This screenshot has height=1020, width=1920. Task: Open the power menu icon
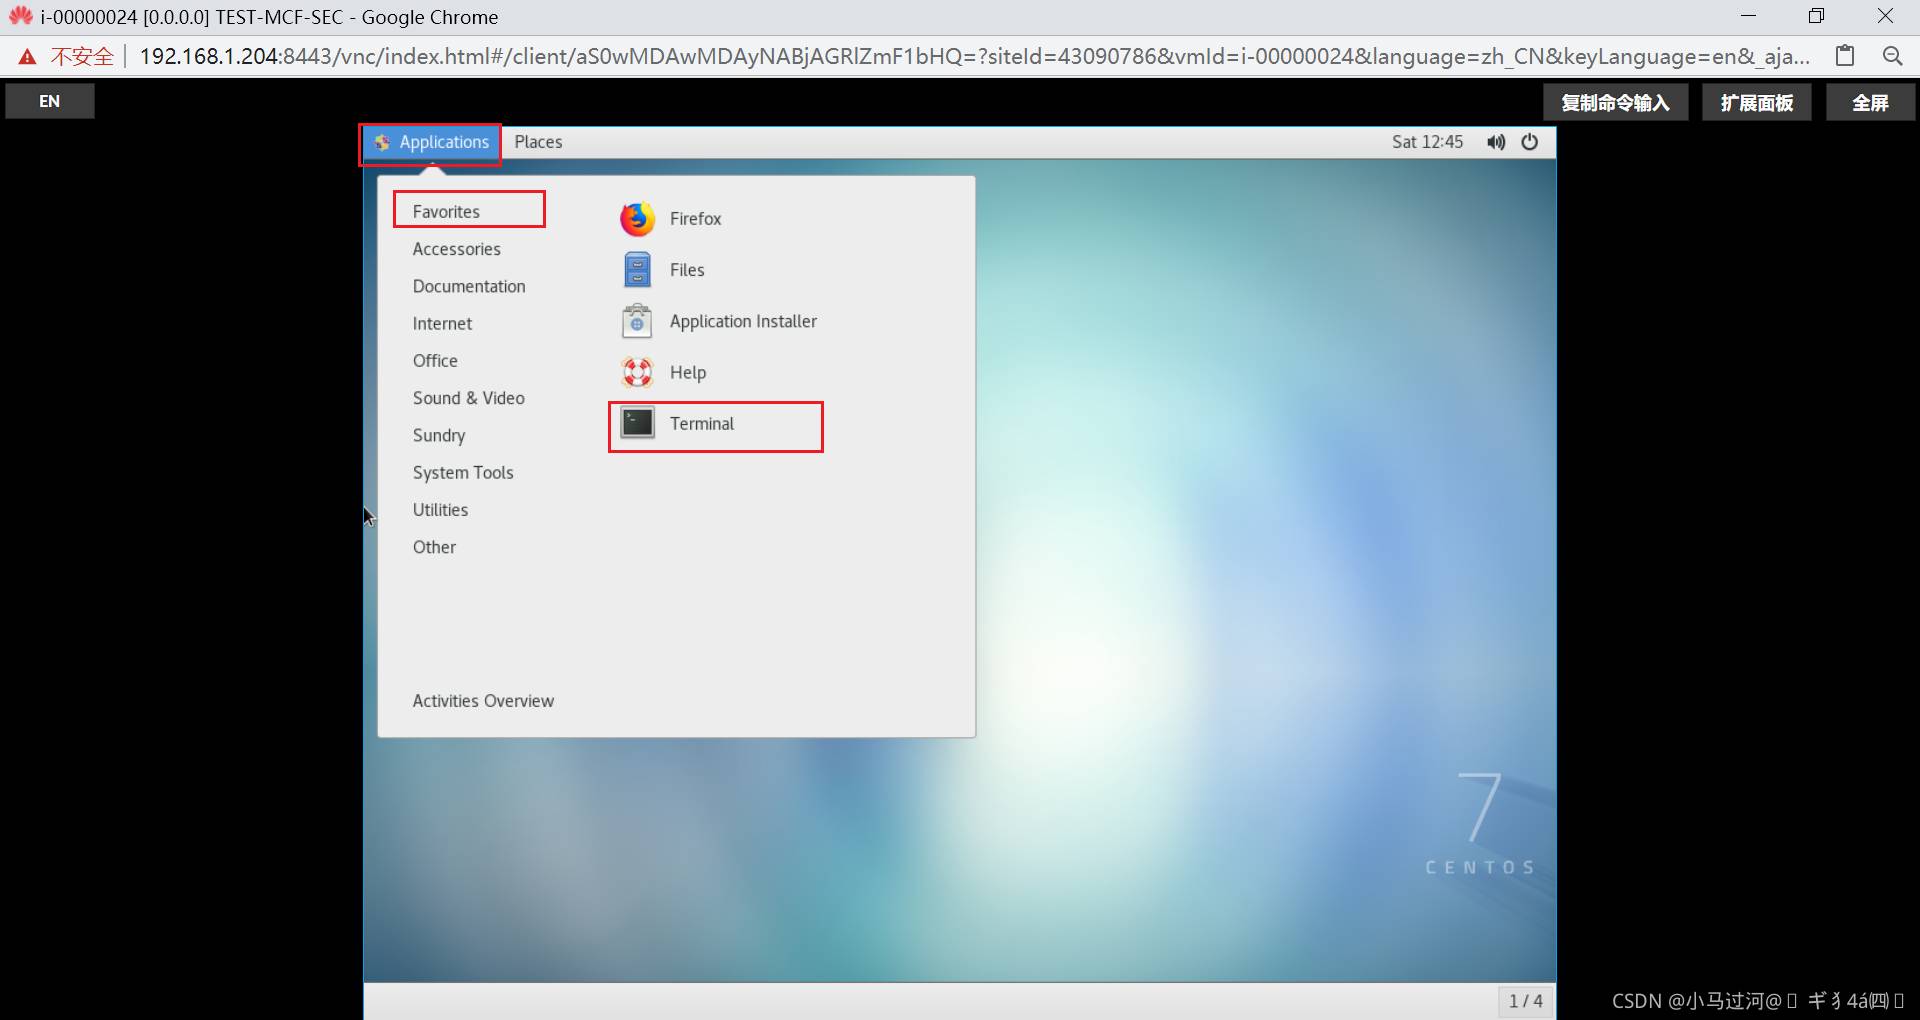click(1529, 142)
